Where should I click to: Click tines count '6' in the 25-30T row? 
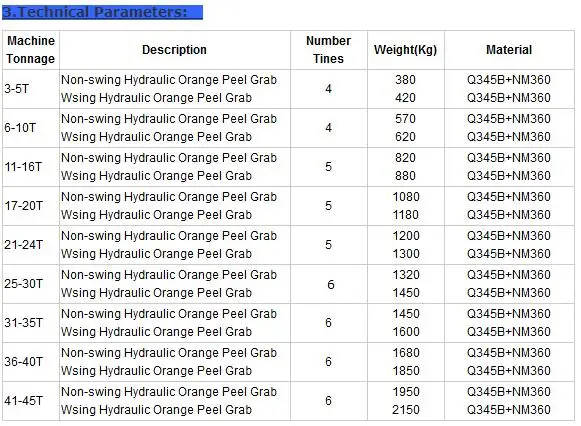[x=331, y=284]
